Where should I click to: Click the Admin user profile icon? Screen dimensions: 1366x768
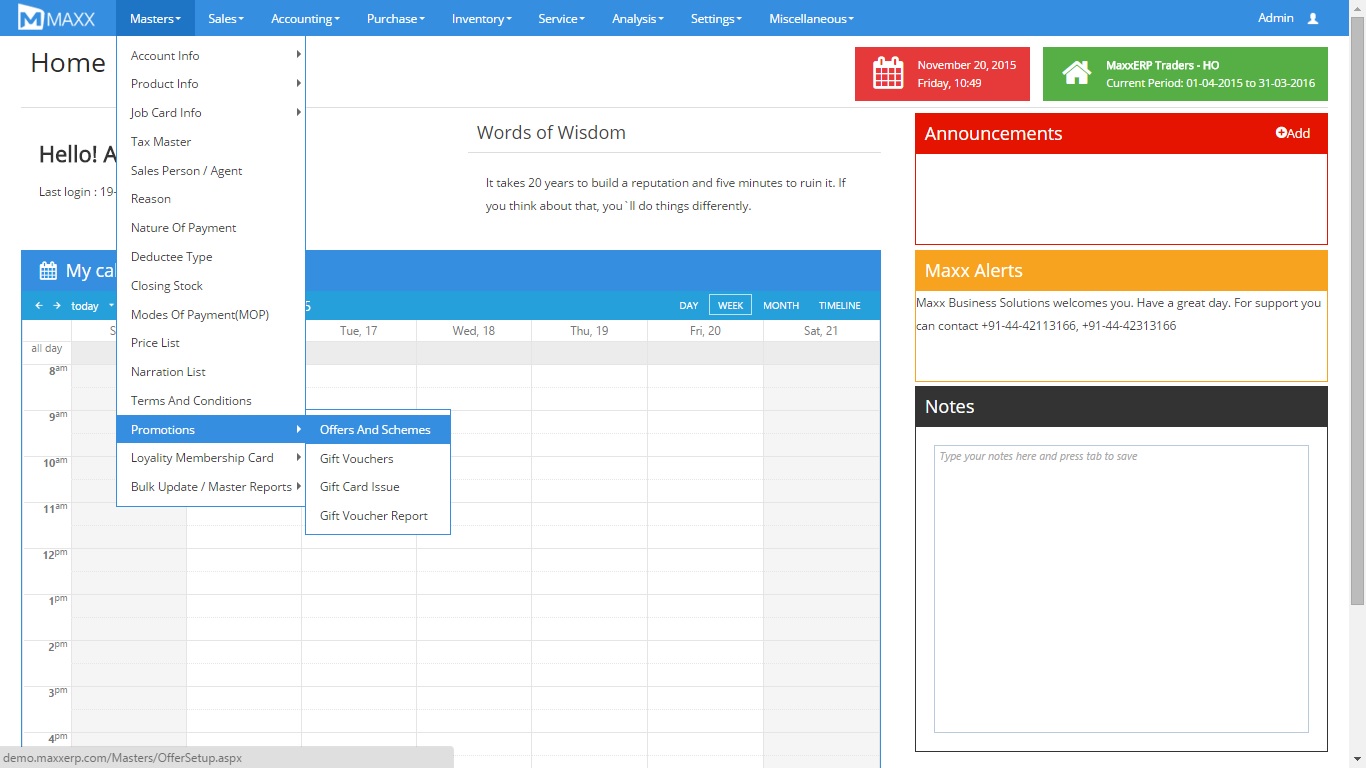point(1313,18)
